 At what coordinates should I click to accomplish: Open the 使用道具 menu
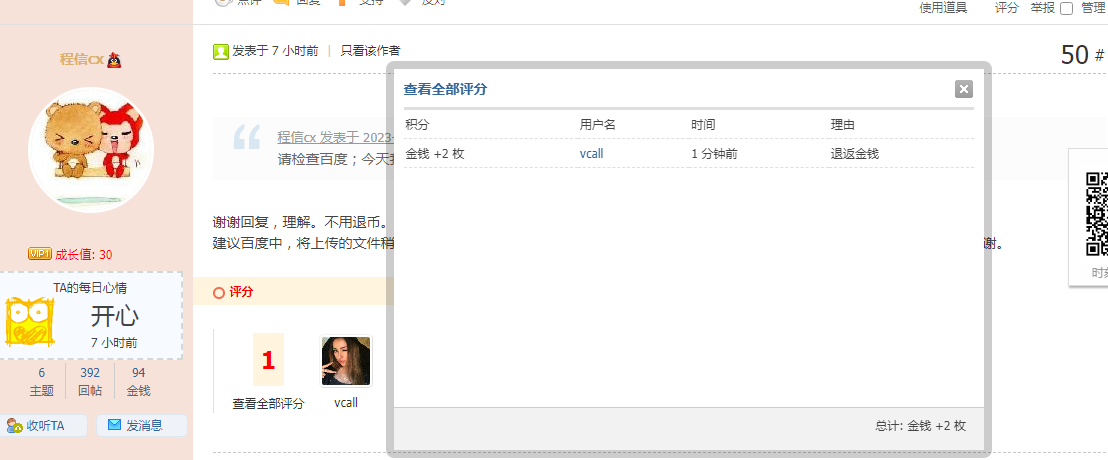pos(943,8)
